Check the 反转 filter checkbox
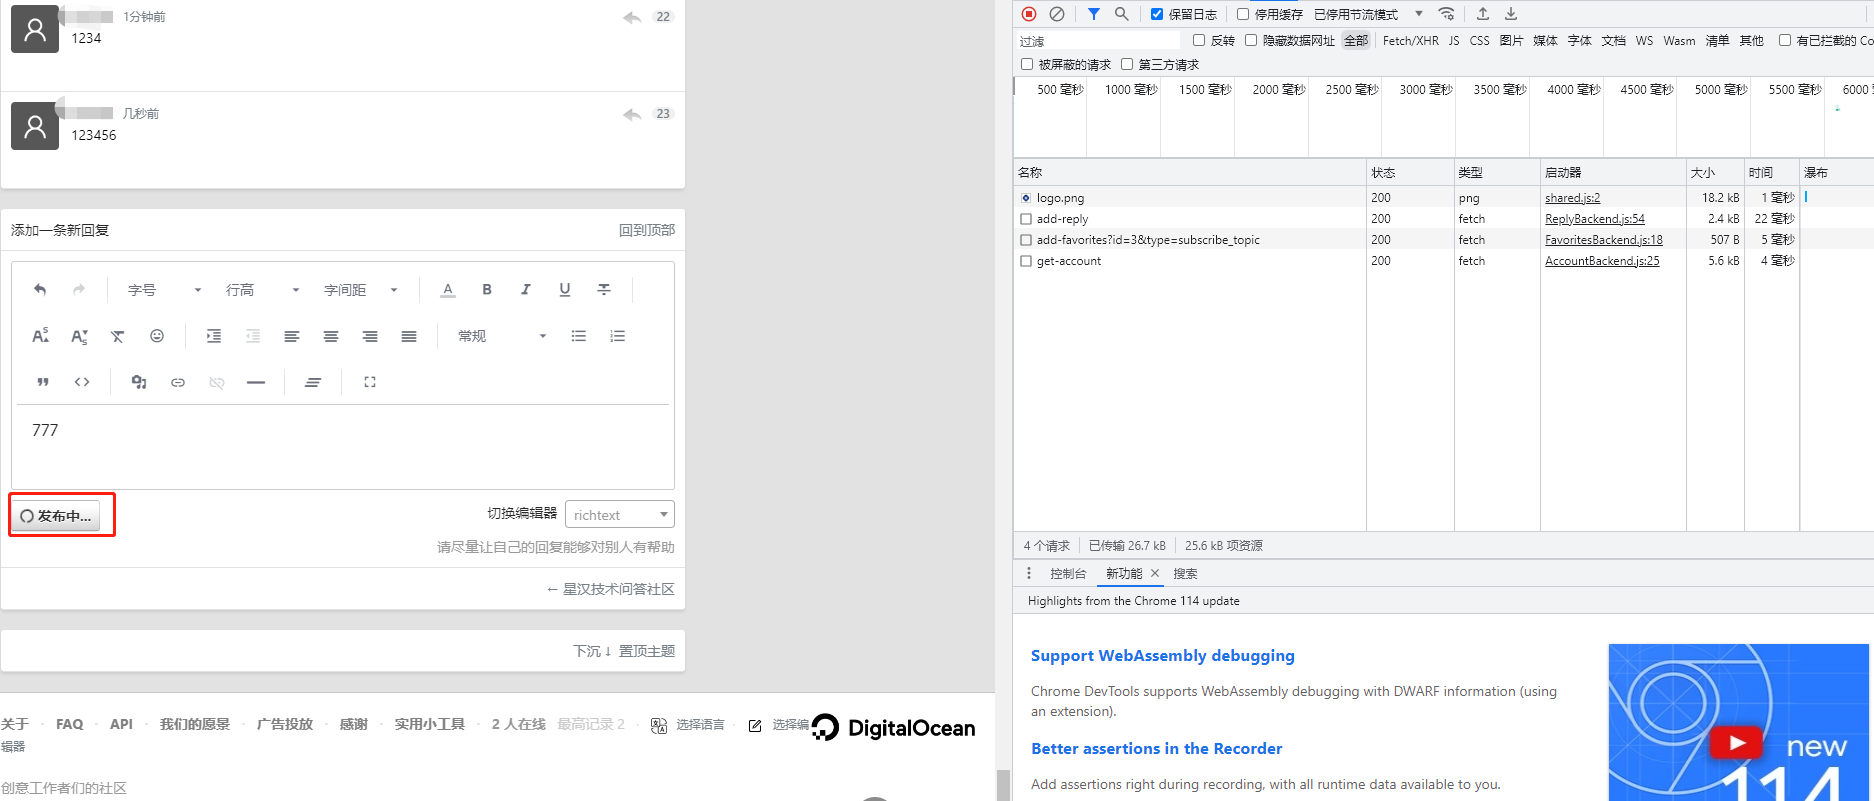Image resolution: width=1874 pixels, height=801 pixels. pos(1199,40)
